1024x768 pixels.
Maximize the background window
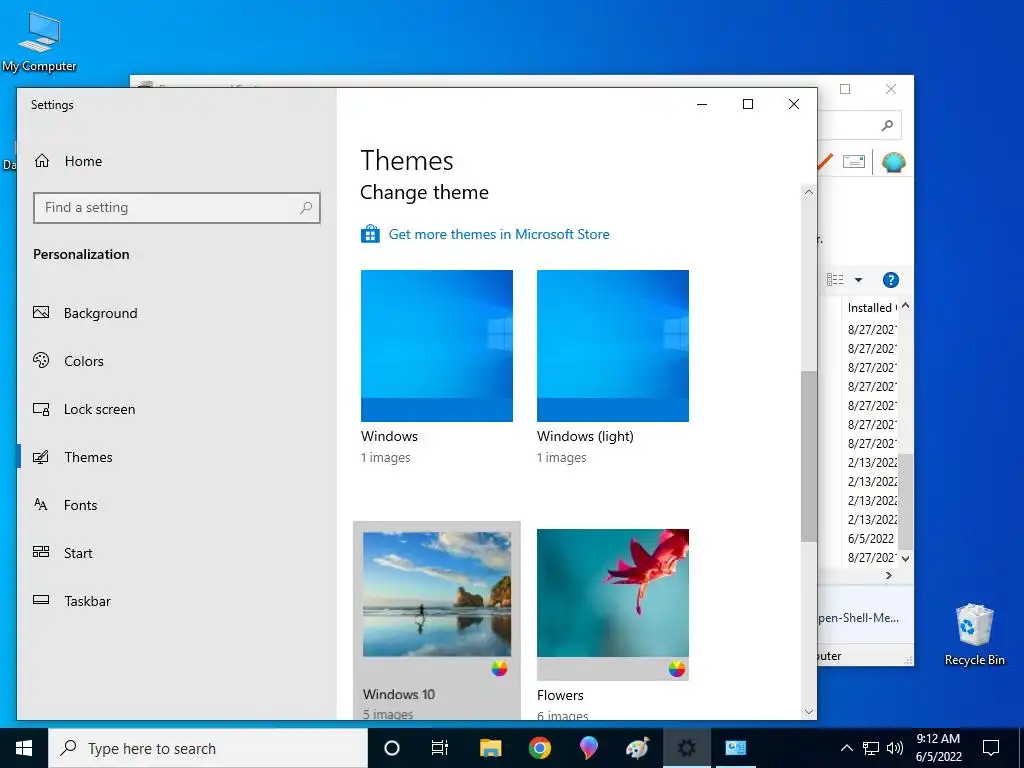(x=845, y=89)
